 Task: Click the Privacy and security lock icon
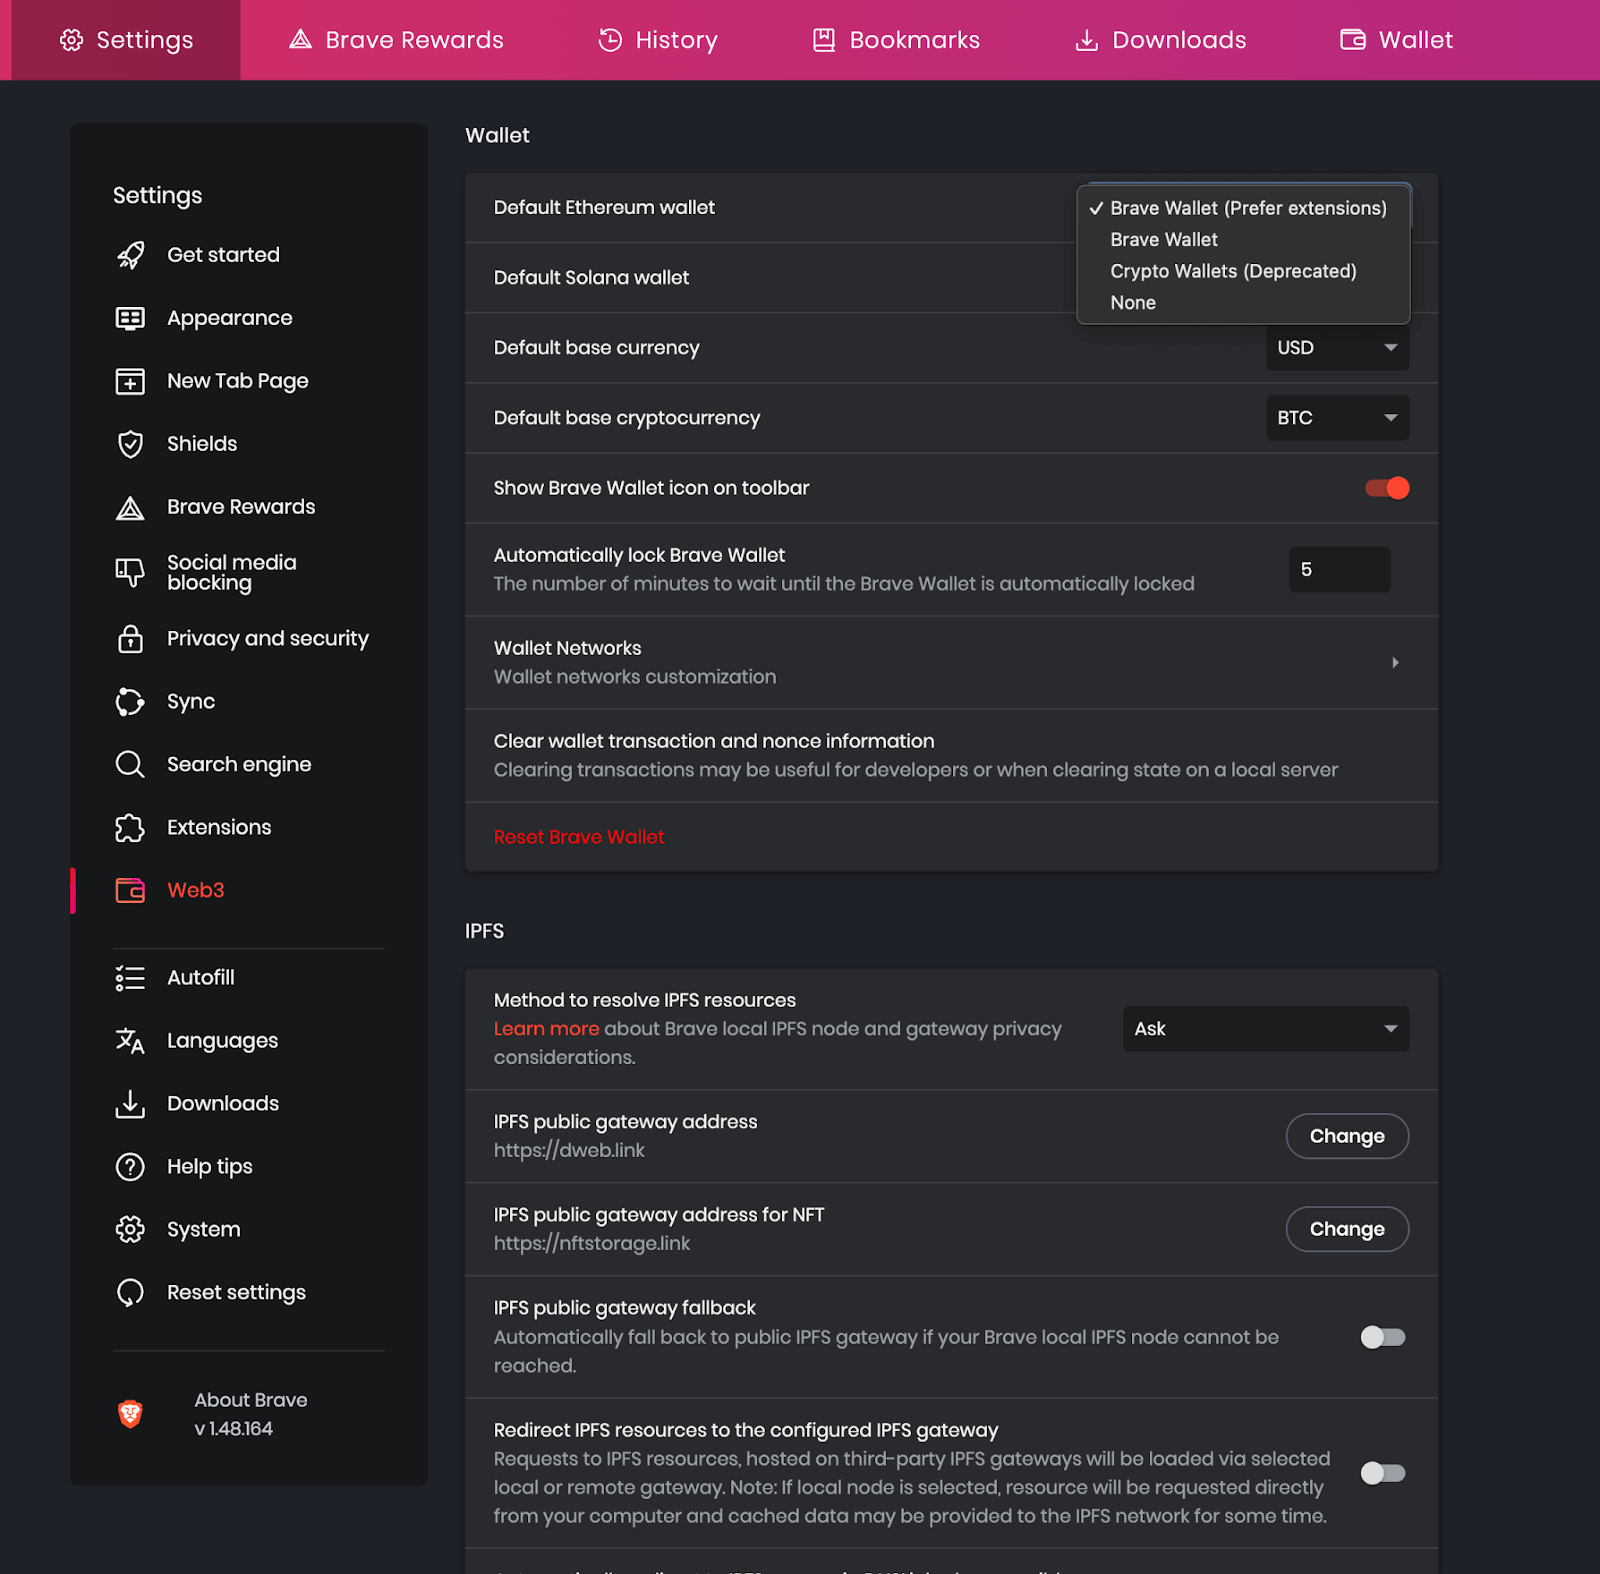pyautogui.click(x=130, y=638)
